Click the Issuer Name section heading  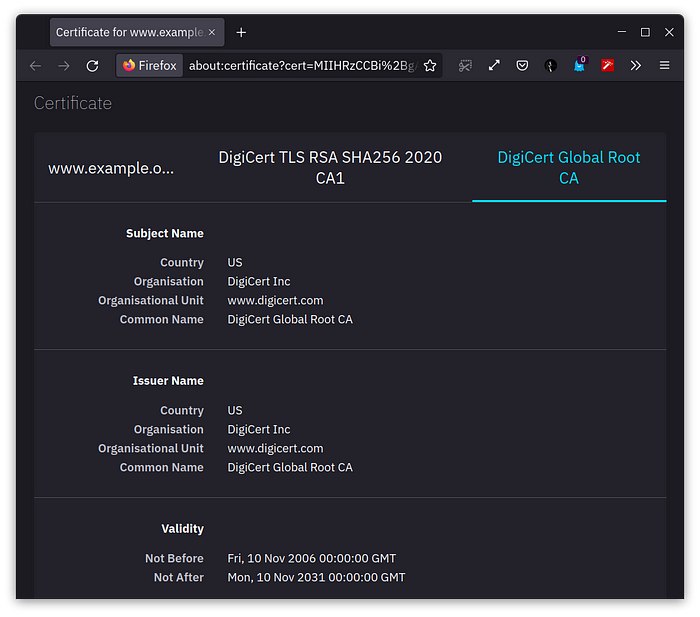[x=168, y=381]
